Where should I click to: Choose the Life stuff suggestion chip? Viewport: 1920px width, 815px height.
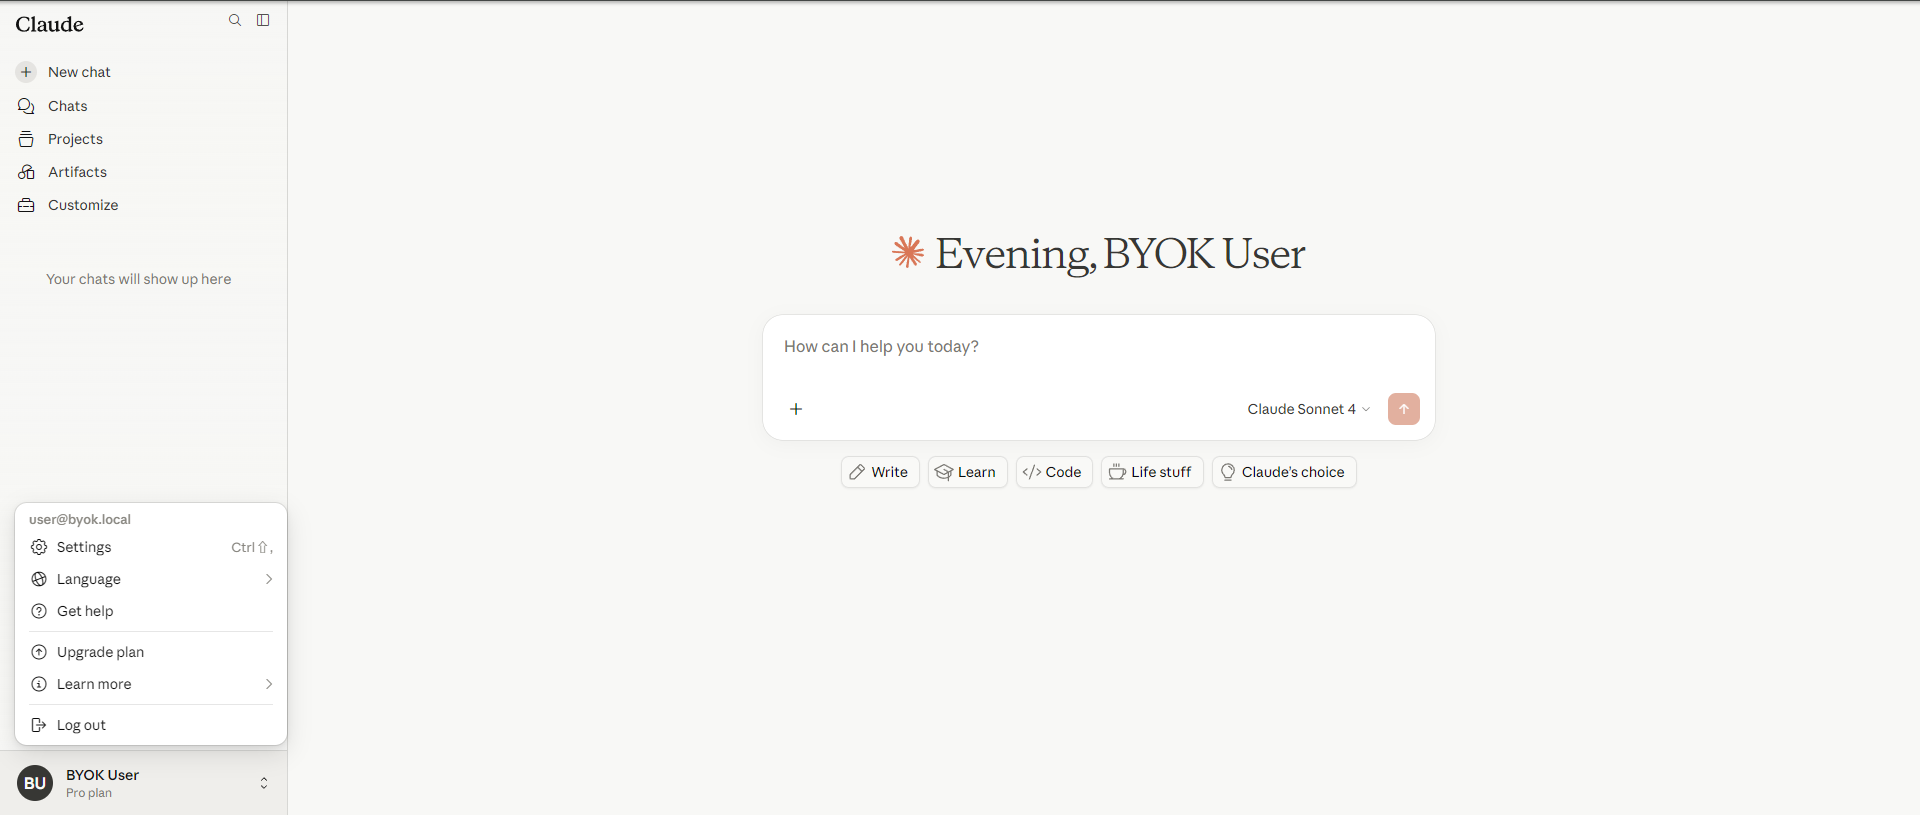(x=1152, y=472)
